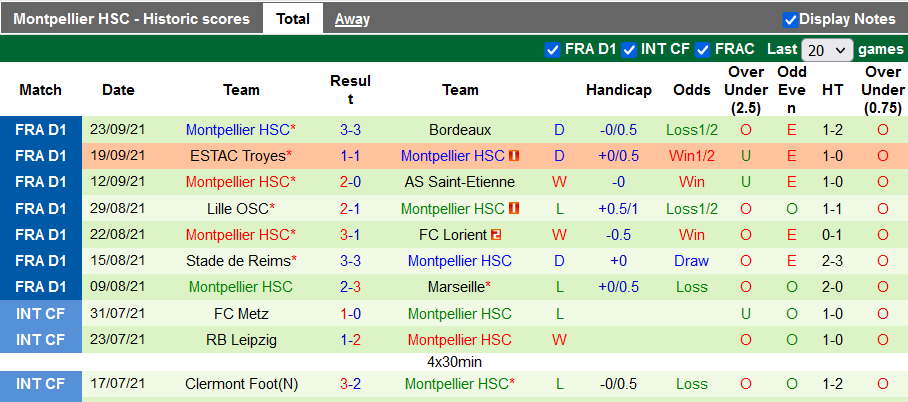This screenshot has width=908, height=402.
Task: Open Stade de Reims team page
Action: coord(237,260)
